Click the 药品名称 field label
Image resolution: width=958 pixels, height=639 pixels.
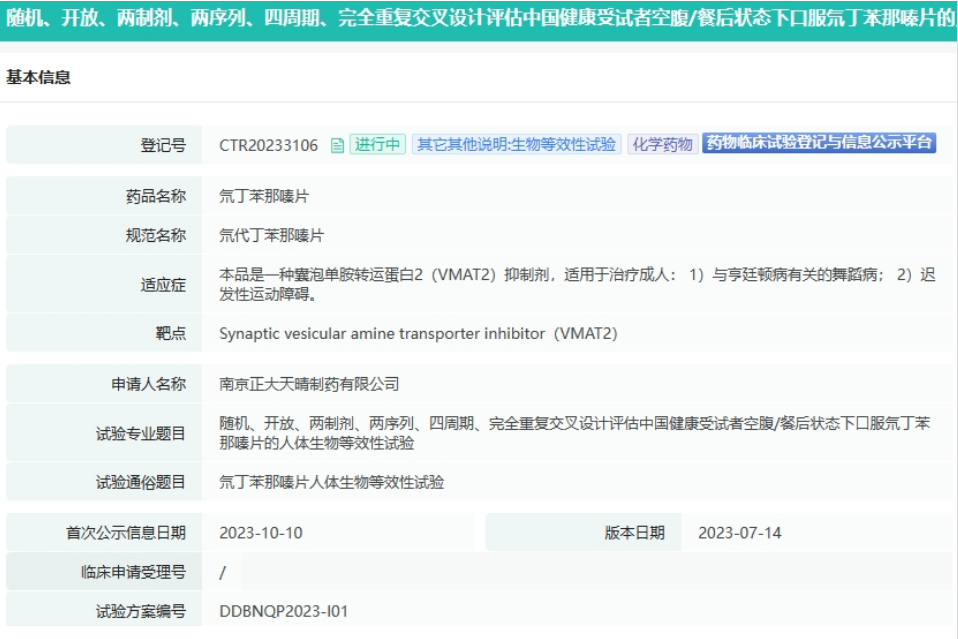[156, 196]
